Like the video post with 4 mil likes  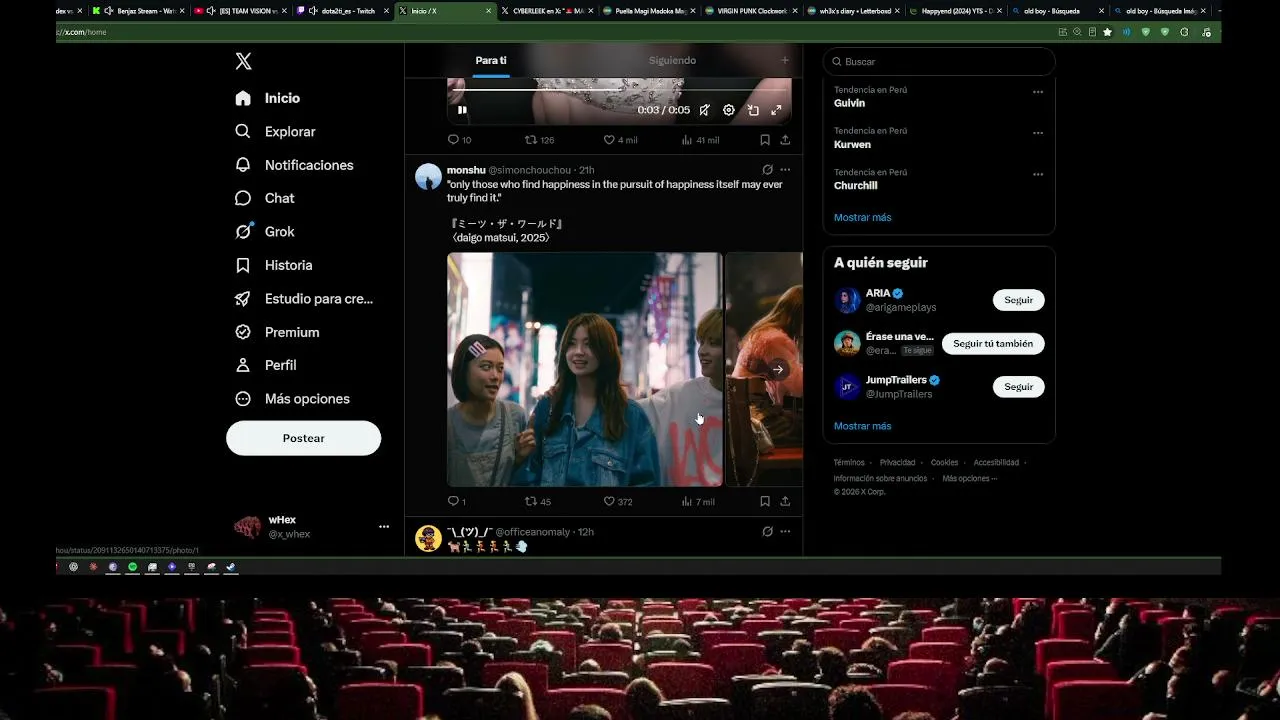[x=620, y=140]
